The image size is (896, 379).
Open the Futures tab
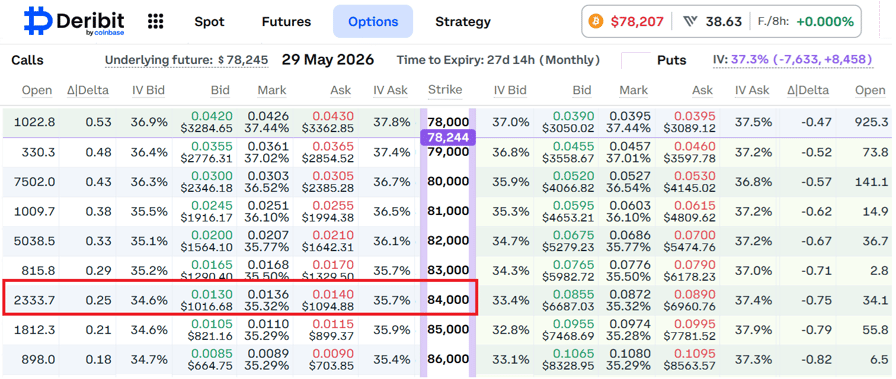pos(286,22)
